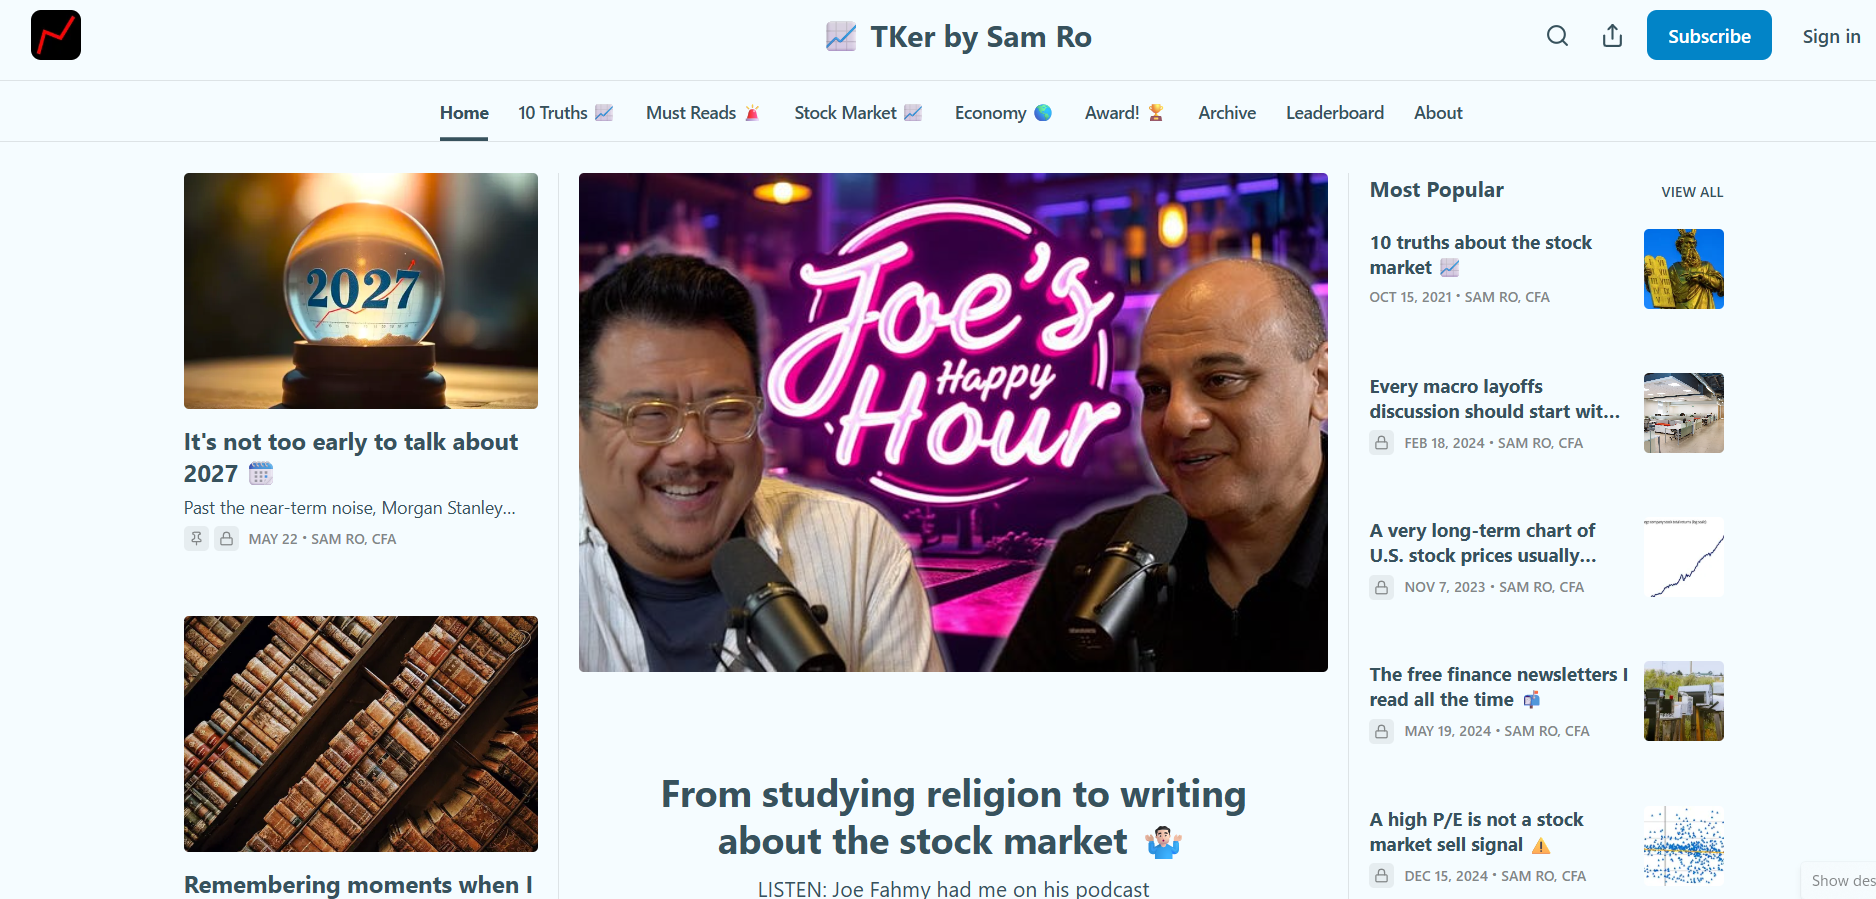This screenshot has height=899, width=1876.
Task: Open the Leaderboard tab
Action: click(1335, 113)
